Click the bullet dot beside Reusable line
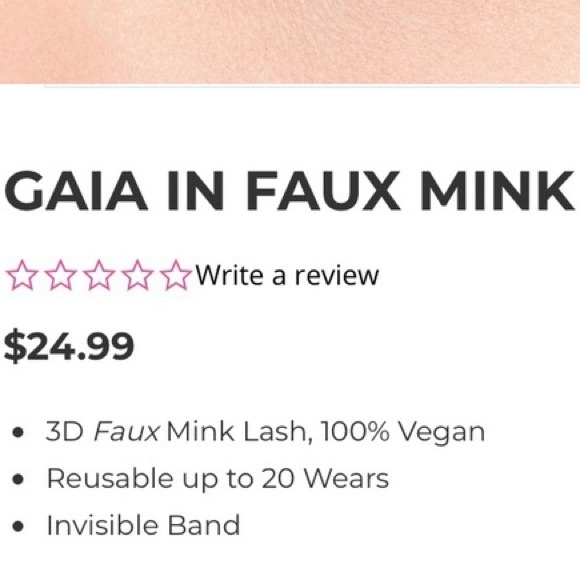 coord(18,479)
